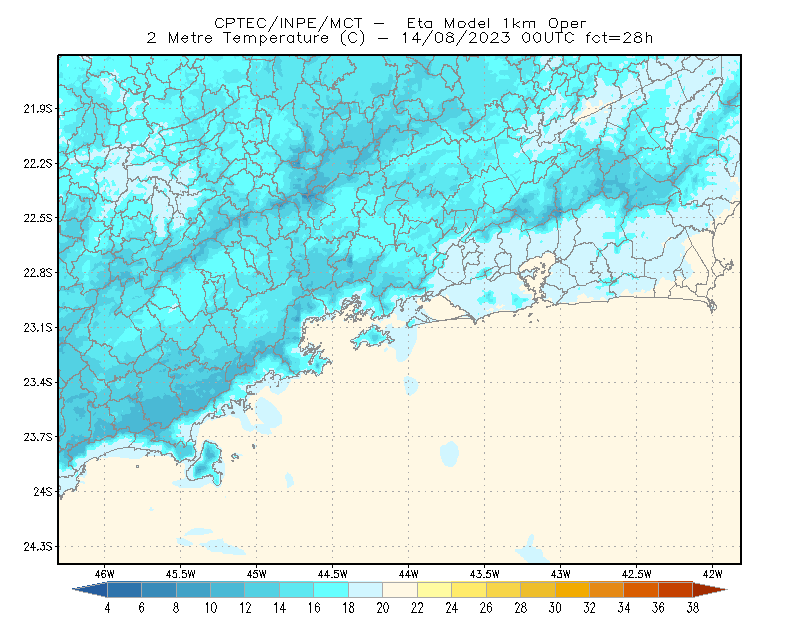Click the dark blue left arrow of colorbar
Viewport: 800px width, 618px height.
tap(90, 590)
